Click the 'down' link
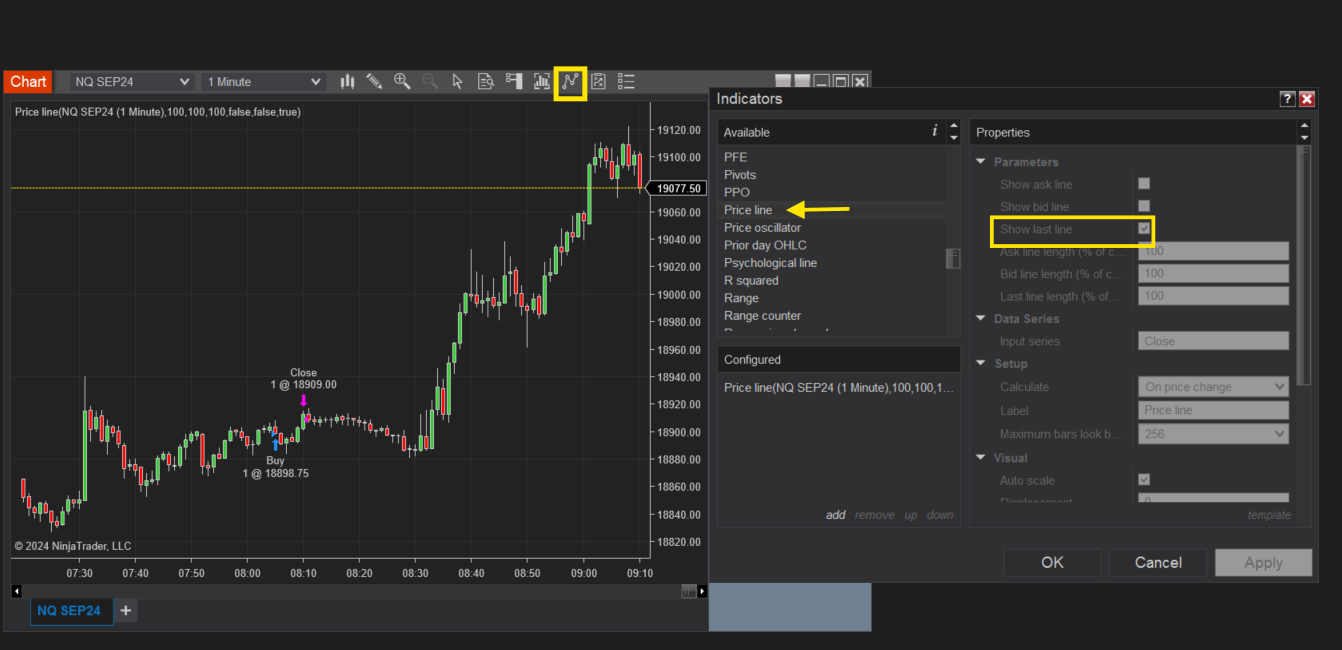 pos(940,515)
